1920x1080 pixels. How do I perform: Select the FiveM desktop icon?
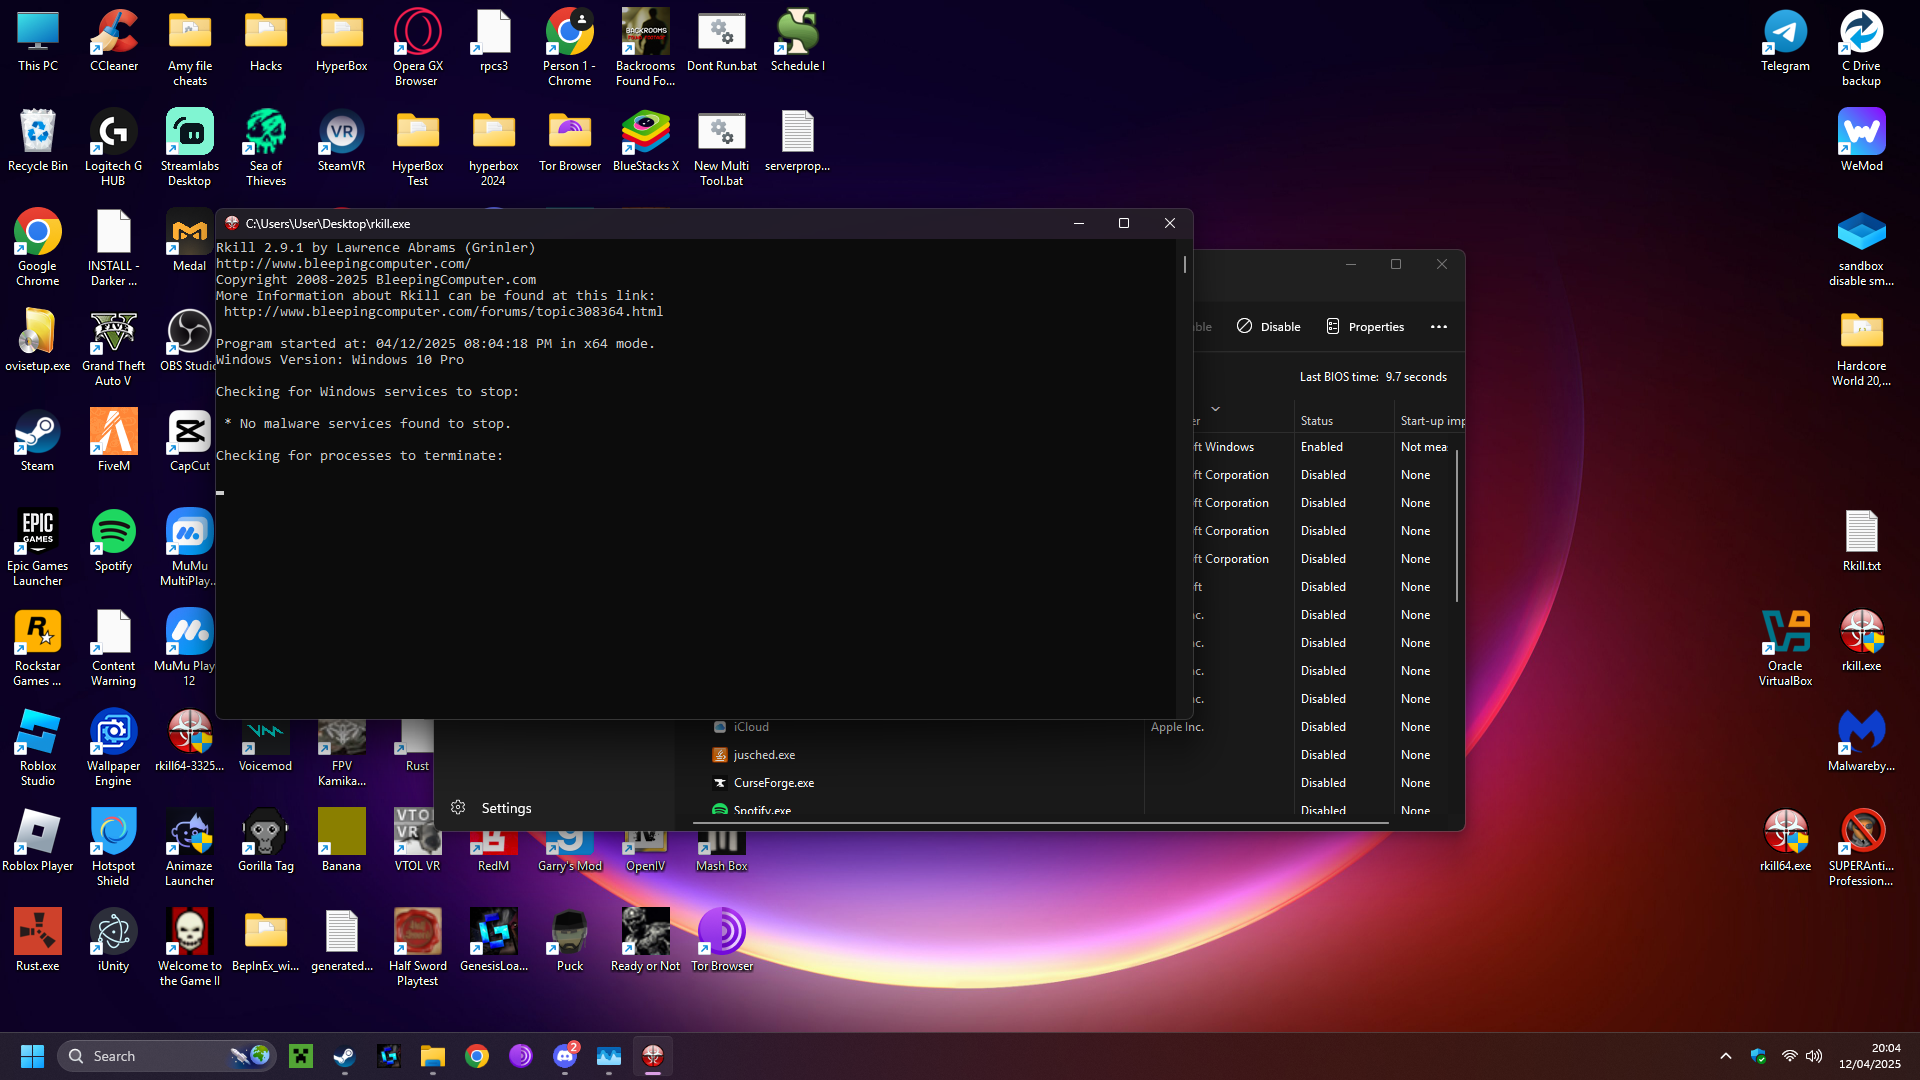113,441
